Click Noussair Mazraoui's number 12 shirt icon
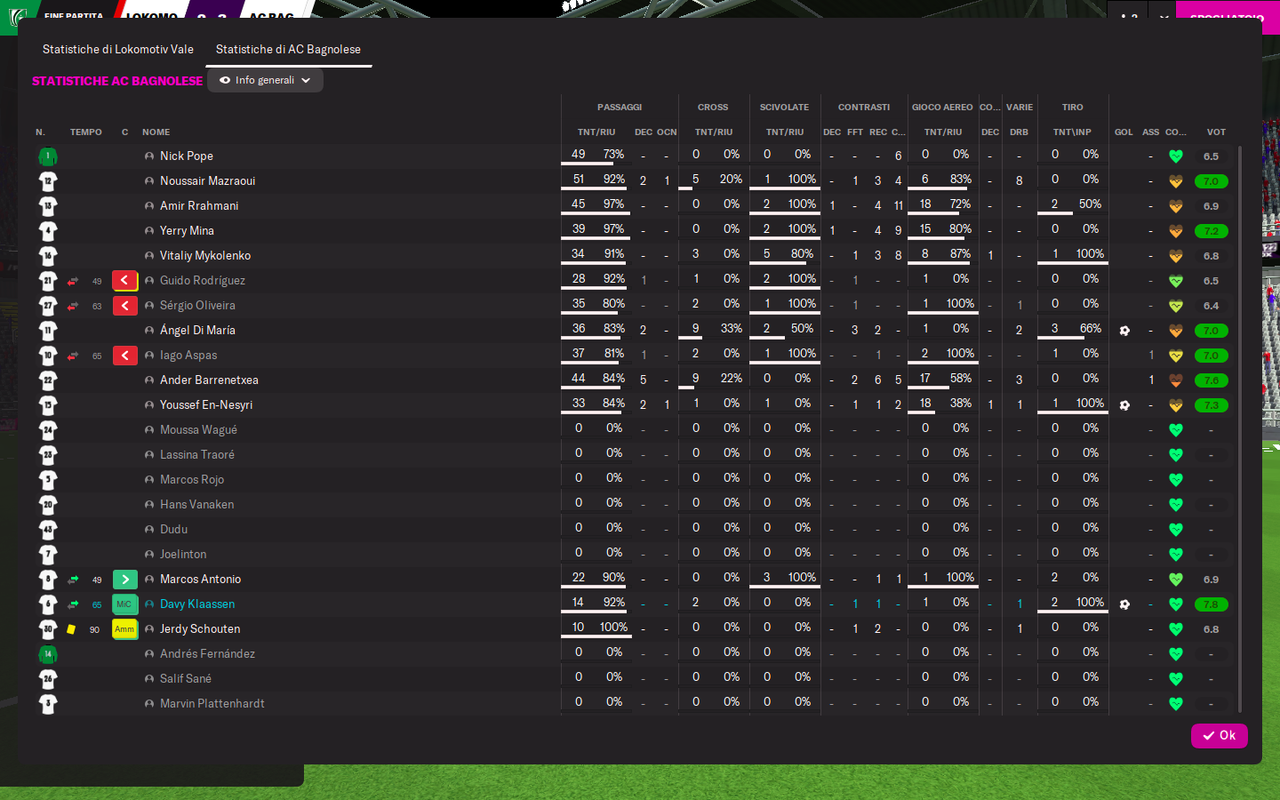 tap(47, 181)
